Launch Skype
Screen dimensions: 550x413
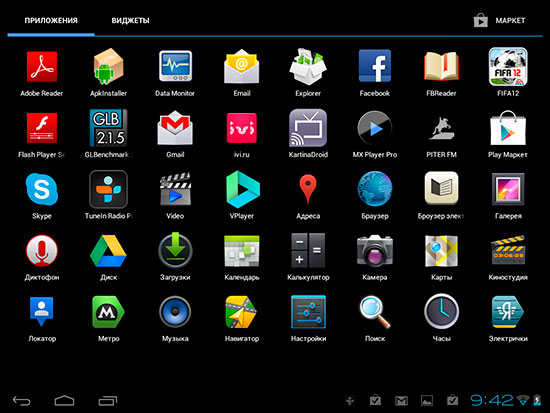coord(42,189)
